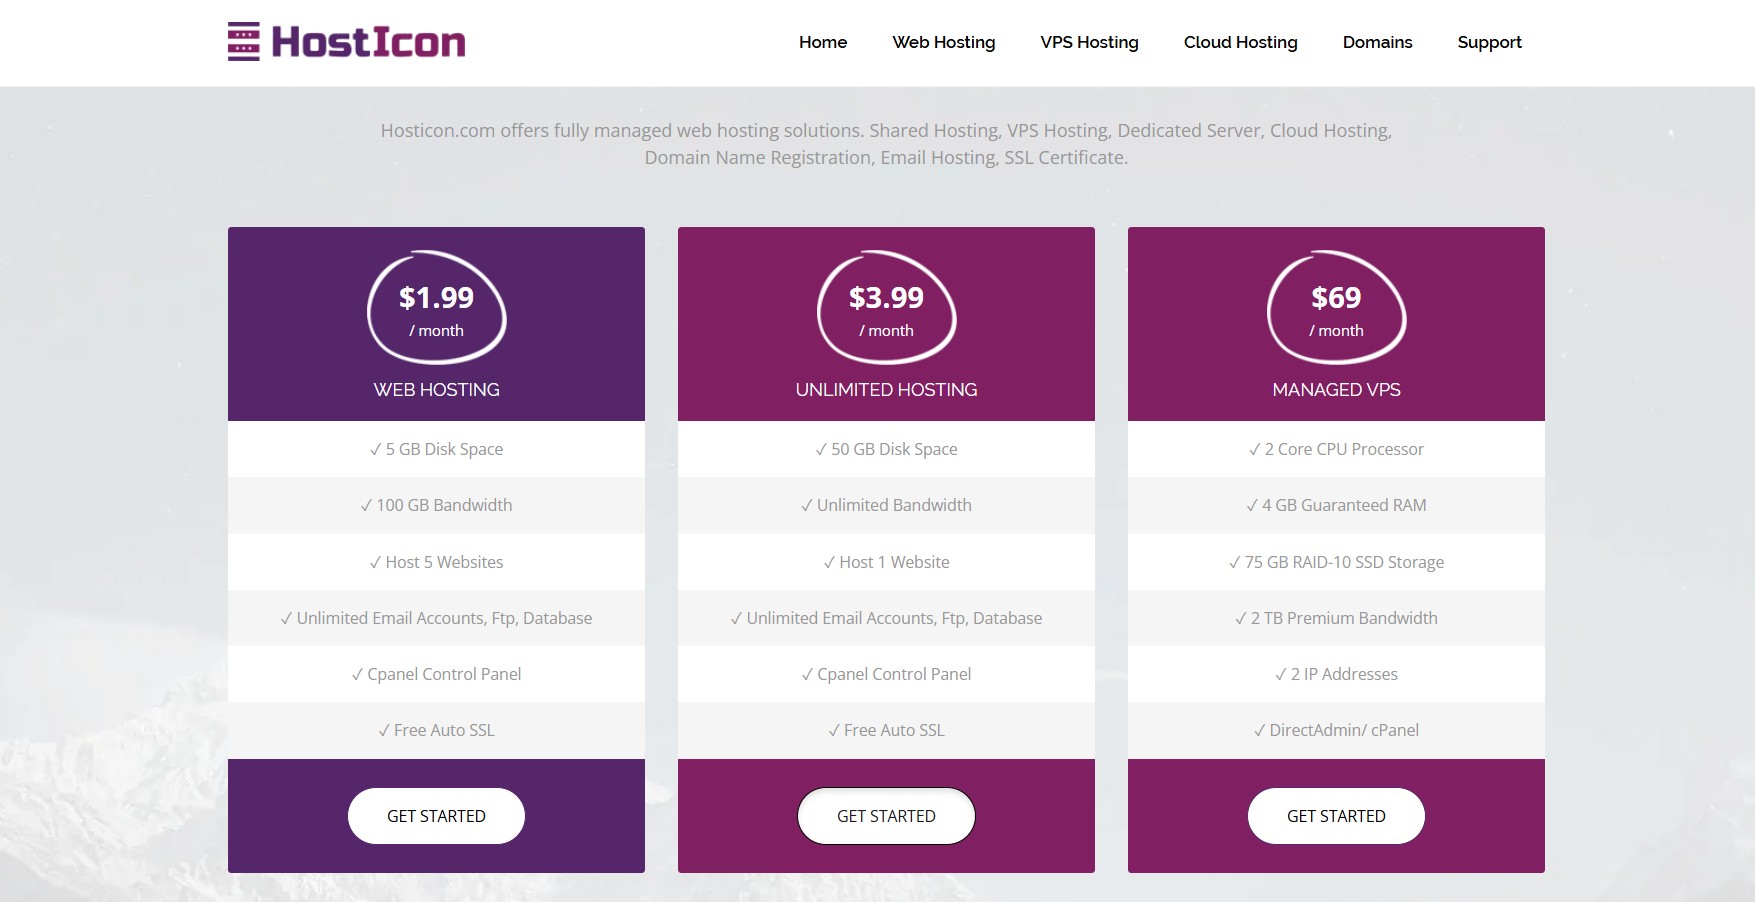Image resolution: width=1755 pixels, height=902 pixels.
Task: Open the VPS Hosting menu
Action: (1089, 42)
